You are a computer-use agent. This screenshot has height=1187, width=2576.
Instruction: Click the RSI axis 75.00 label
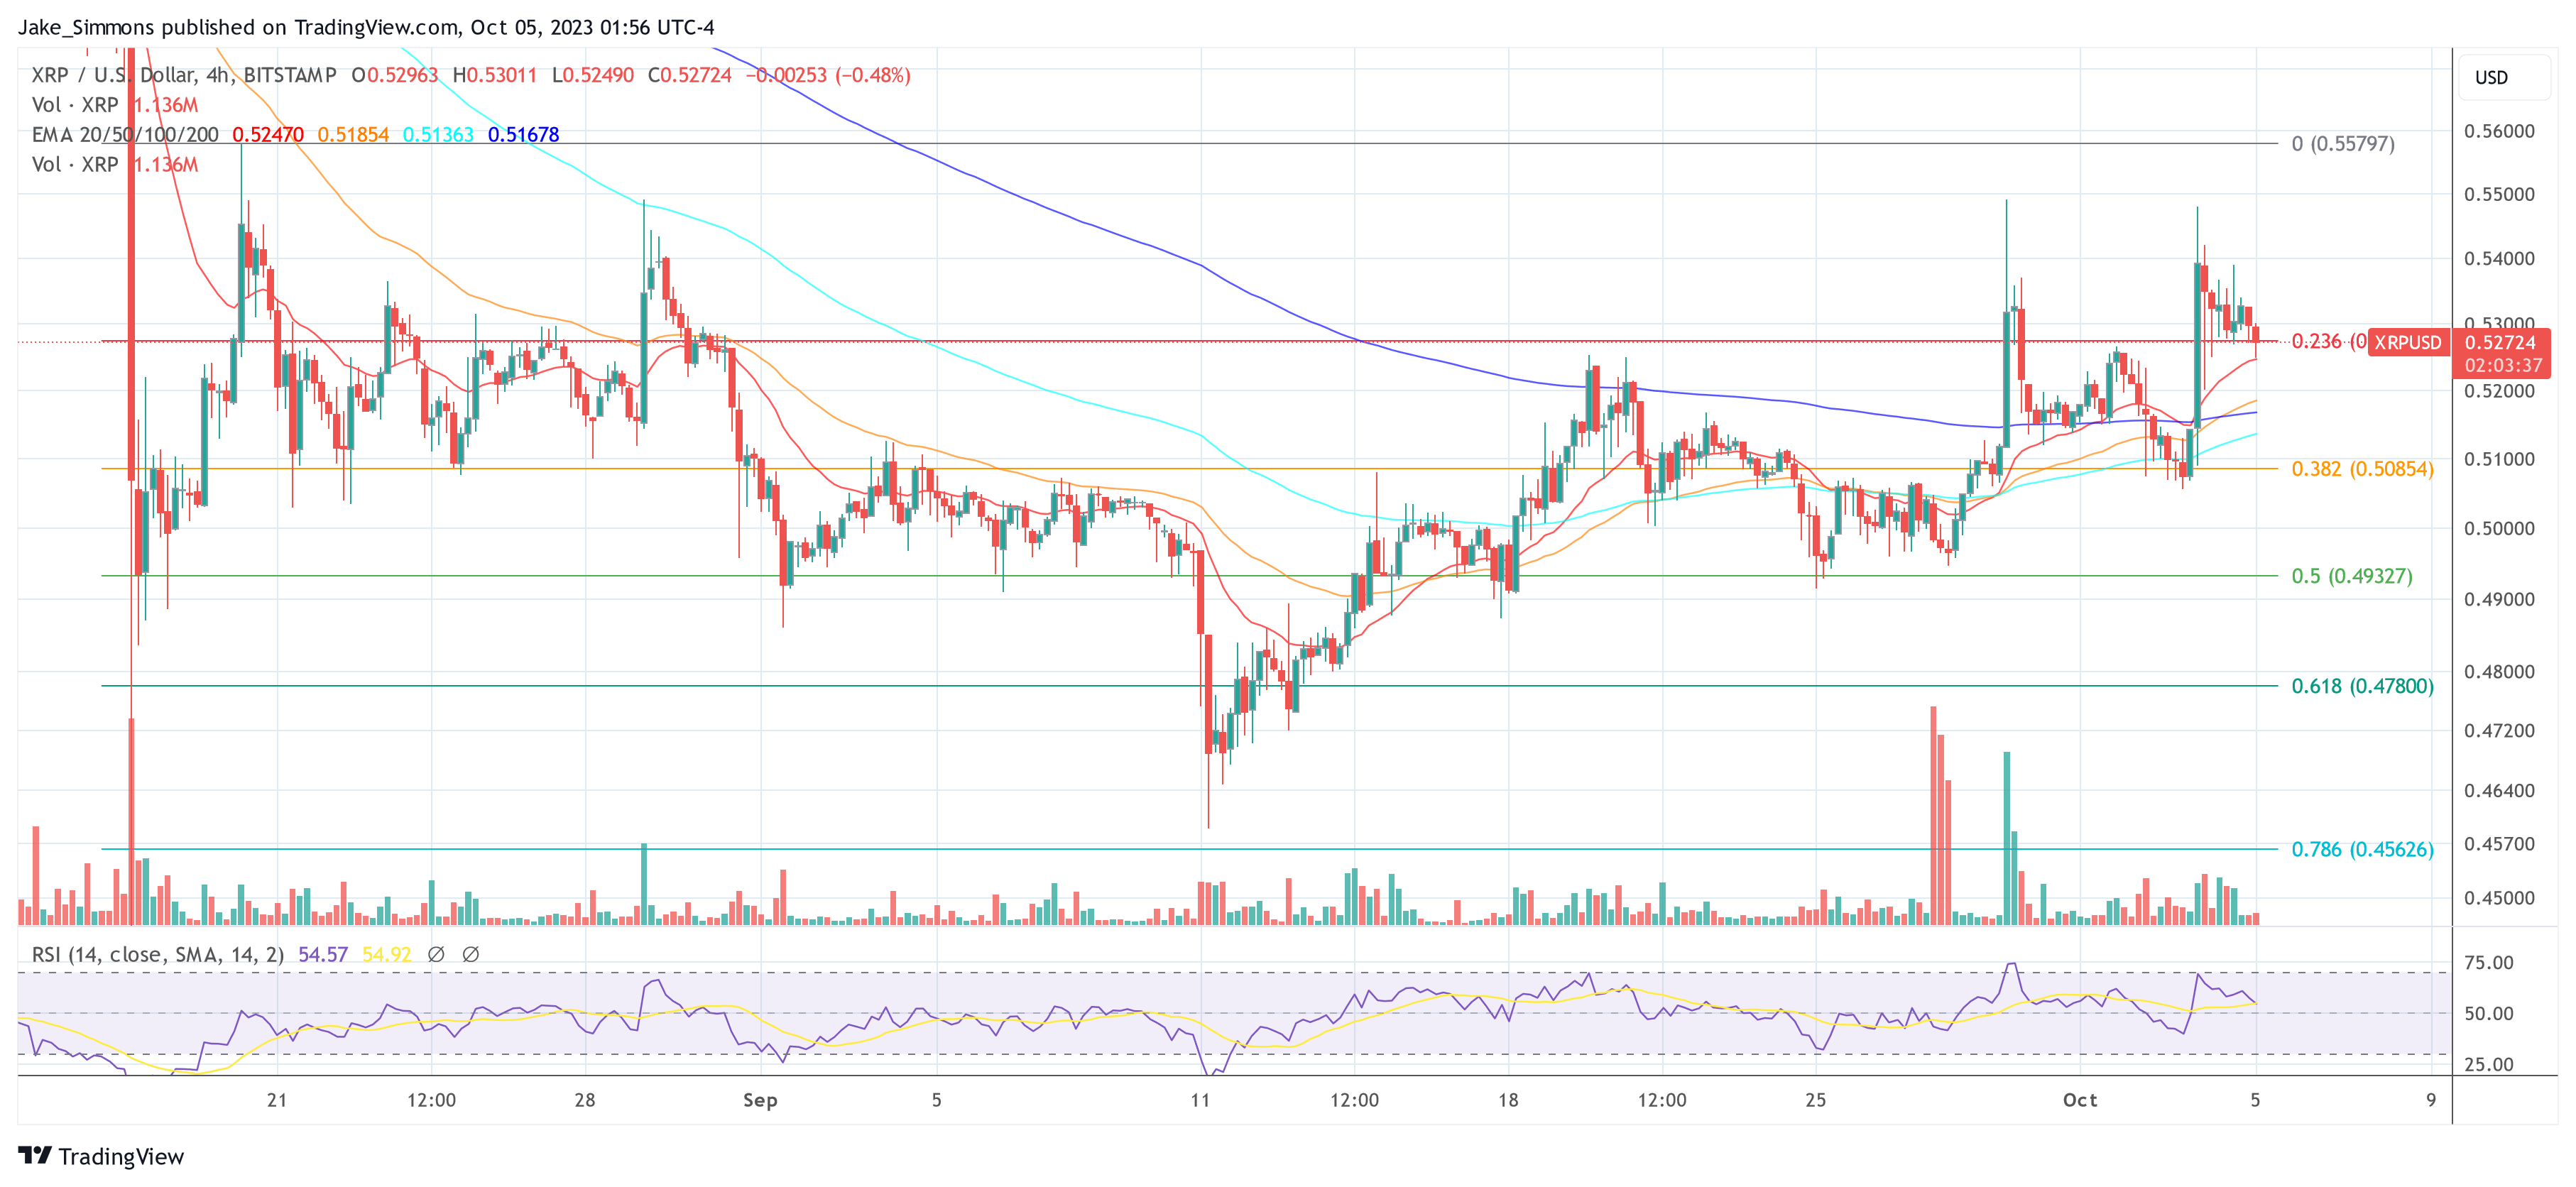(x=2489, y=962)
